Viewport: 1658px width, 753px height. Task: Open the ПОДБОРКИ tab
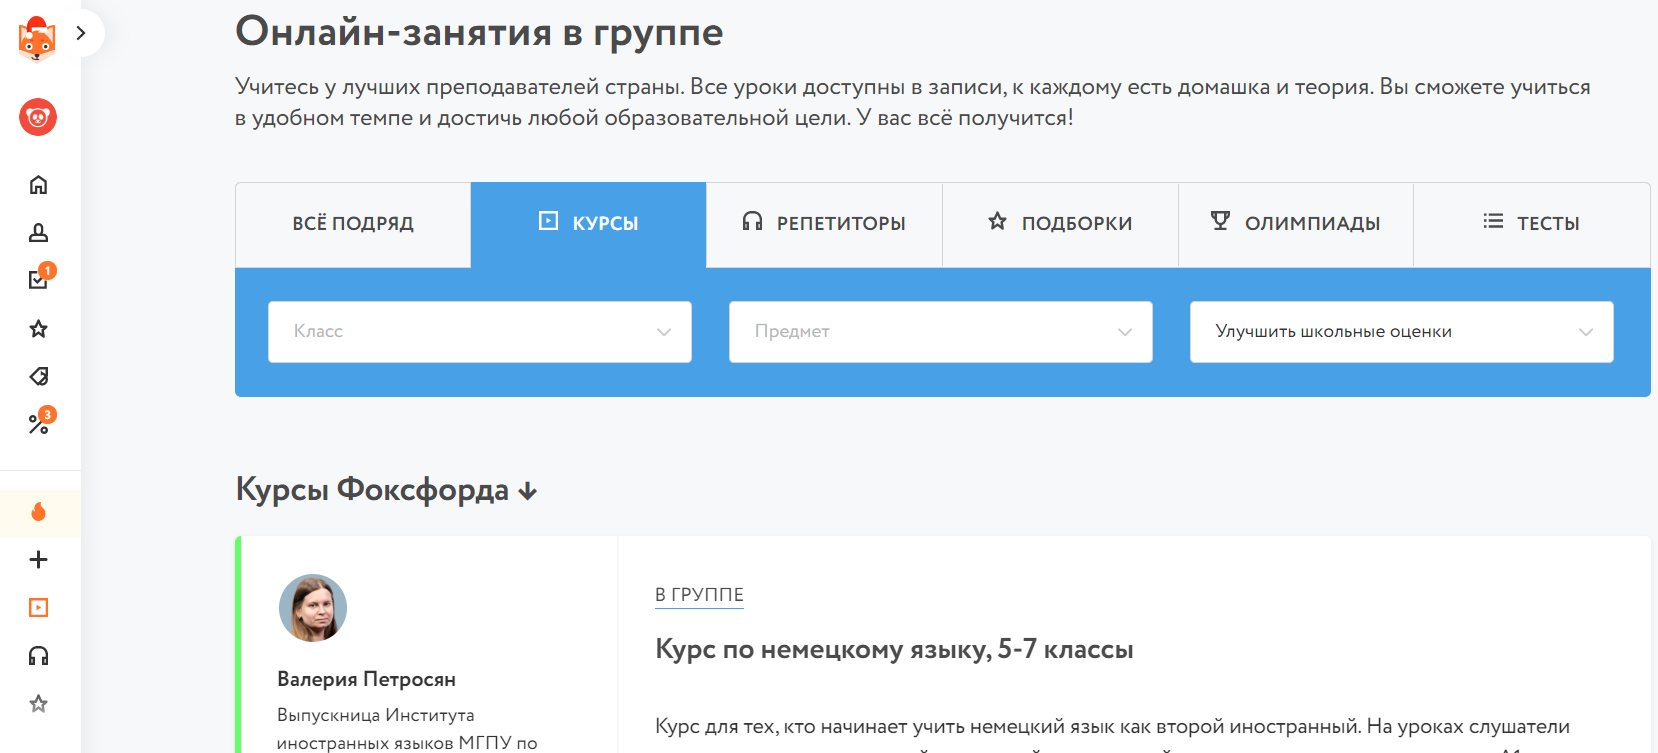pos(1060,224)
